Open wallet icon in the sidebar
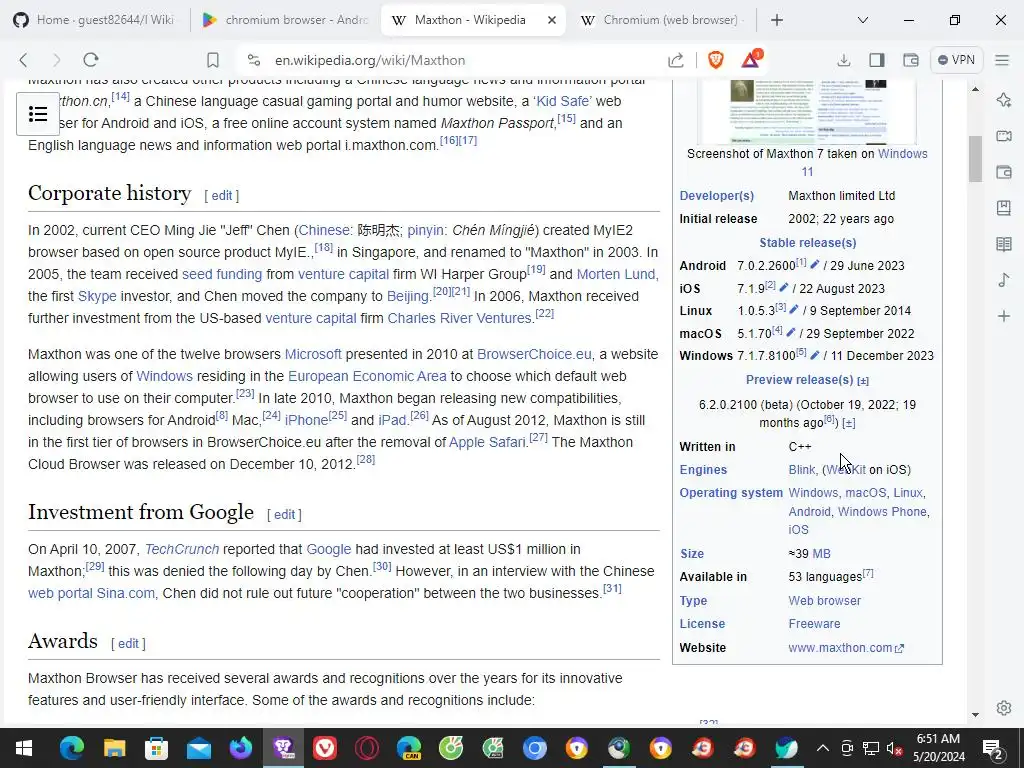The height and width of the screenshot is (768, 1024). 1004,172
